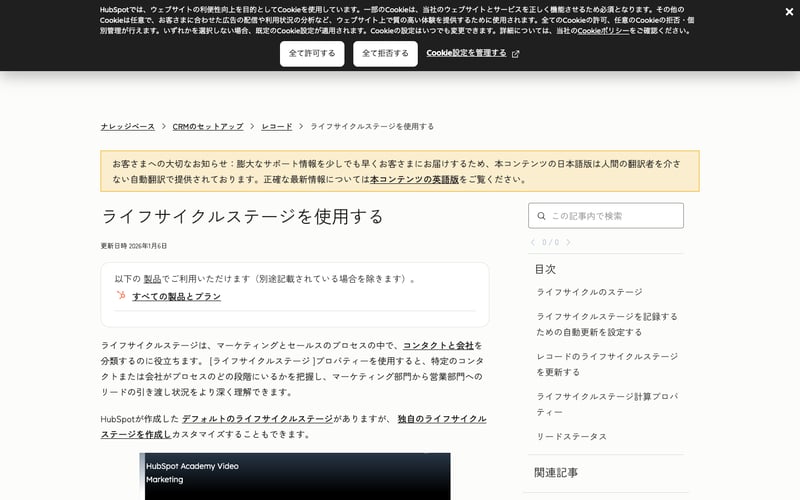Click the 0 / 0 search result counter
The height and width of the screenshot is (500, 800).
pyautogui.click(x=551, y=242)
